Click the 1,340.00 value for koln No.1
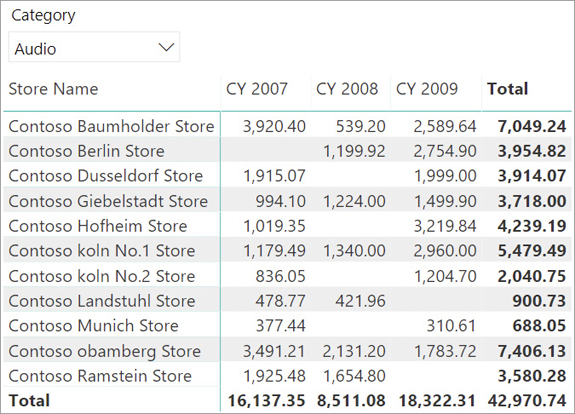 point(354,251)
